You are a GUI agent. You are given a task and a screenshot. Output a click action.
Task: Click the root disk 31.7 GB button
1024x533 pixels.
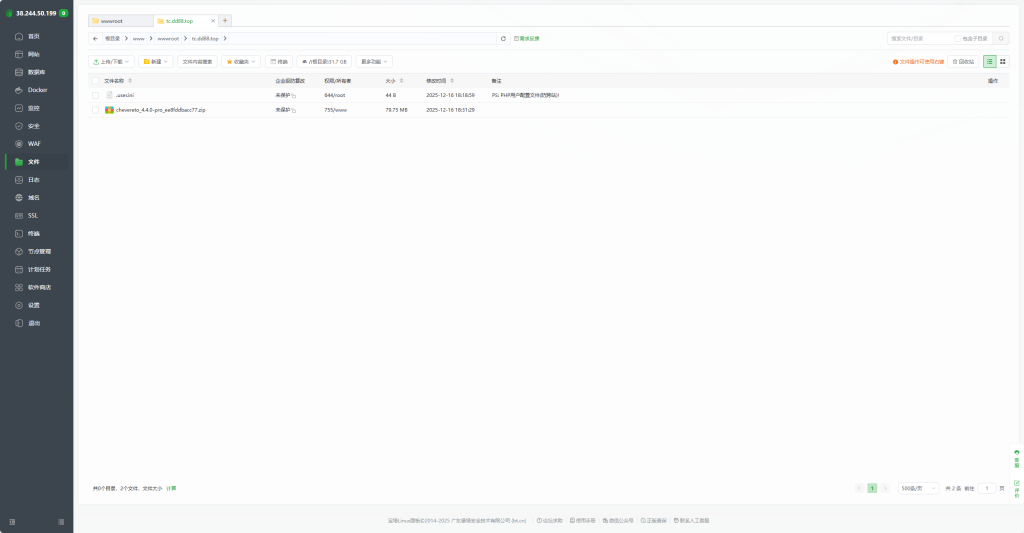click(x=324, y=61)
